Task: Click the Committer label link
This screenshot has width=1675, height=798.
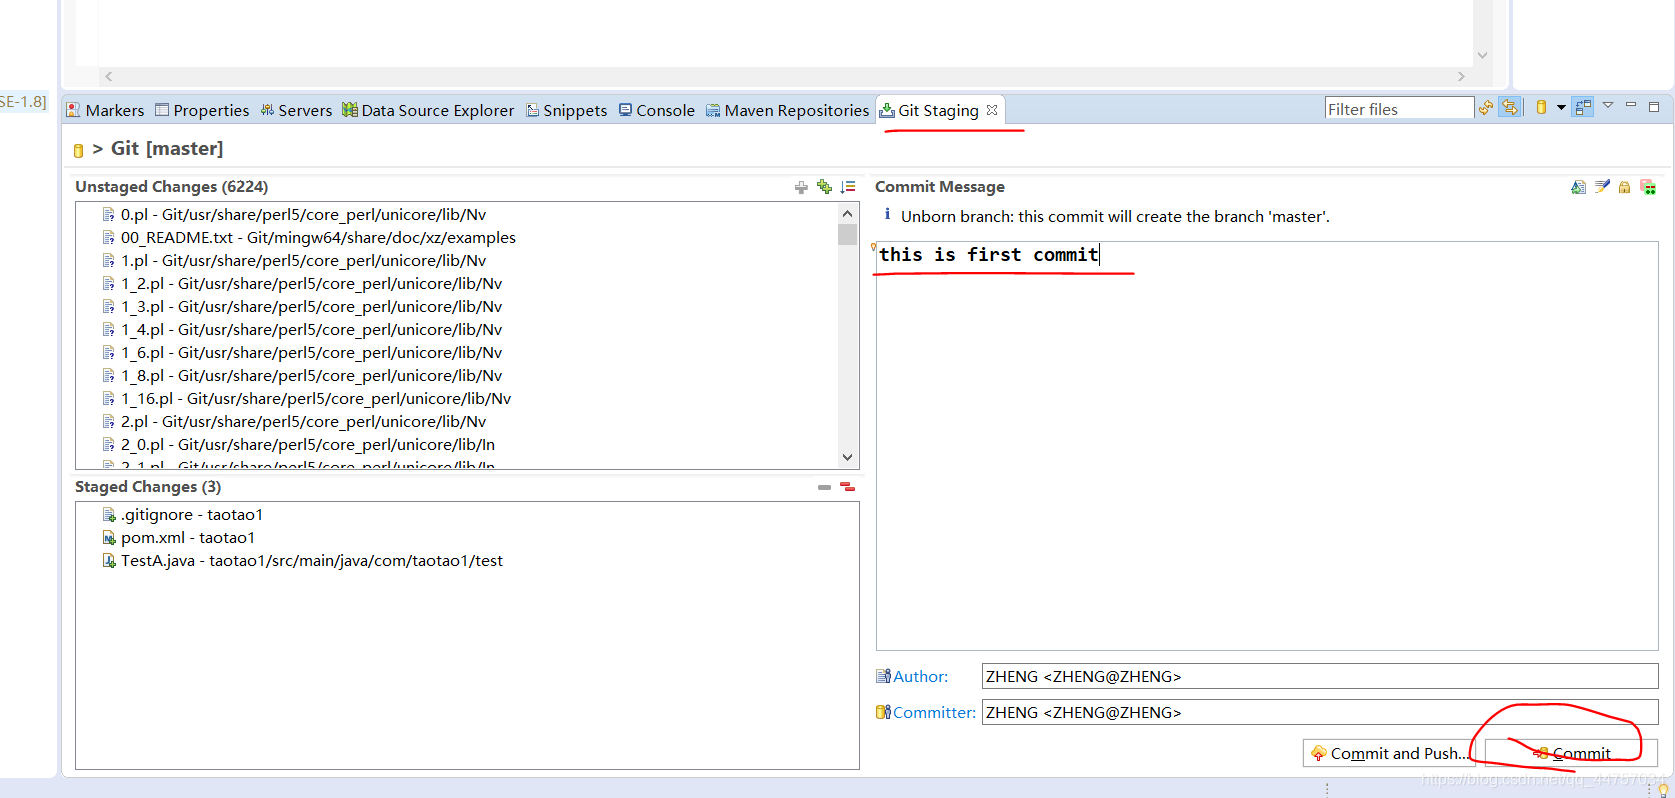Action: pyautogui.click(x=934, y=712)
